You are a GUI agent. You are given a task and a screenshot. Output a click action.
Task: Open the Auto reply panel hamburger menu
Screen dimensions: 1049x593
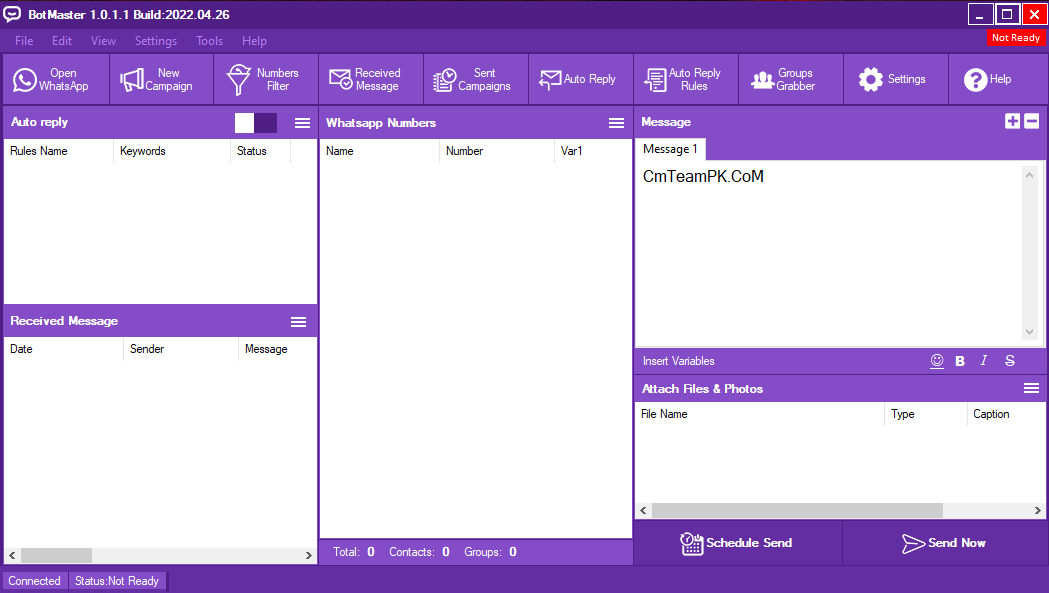click(x=302, y=122)
